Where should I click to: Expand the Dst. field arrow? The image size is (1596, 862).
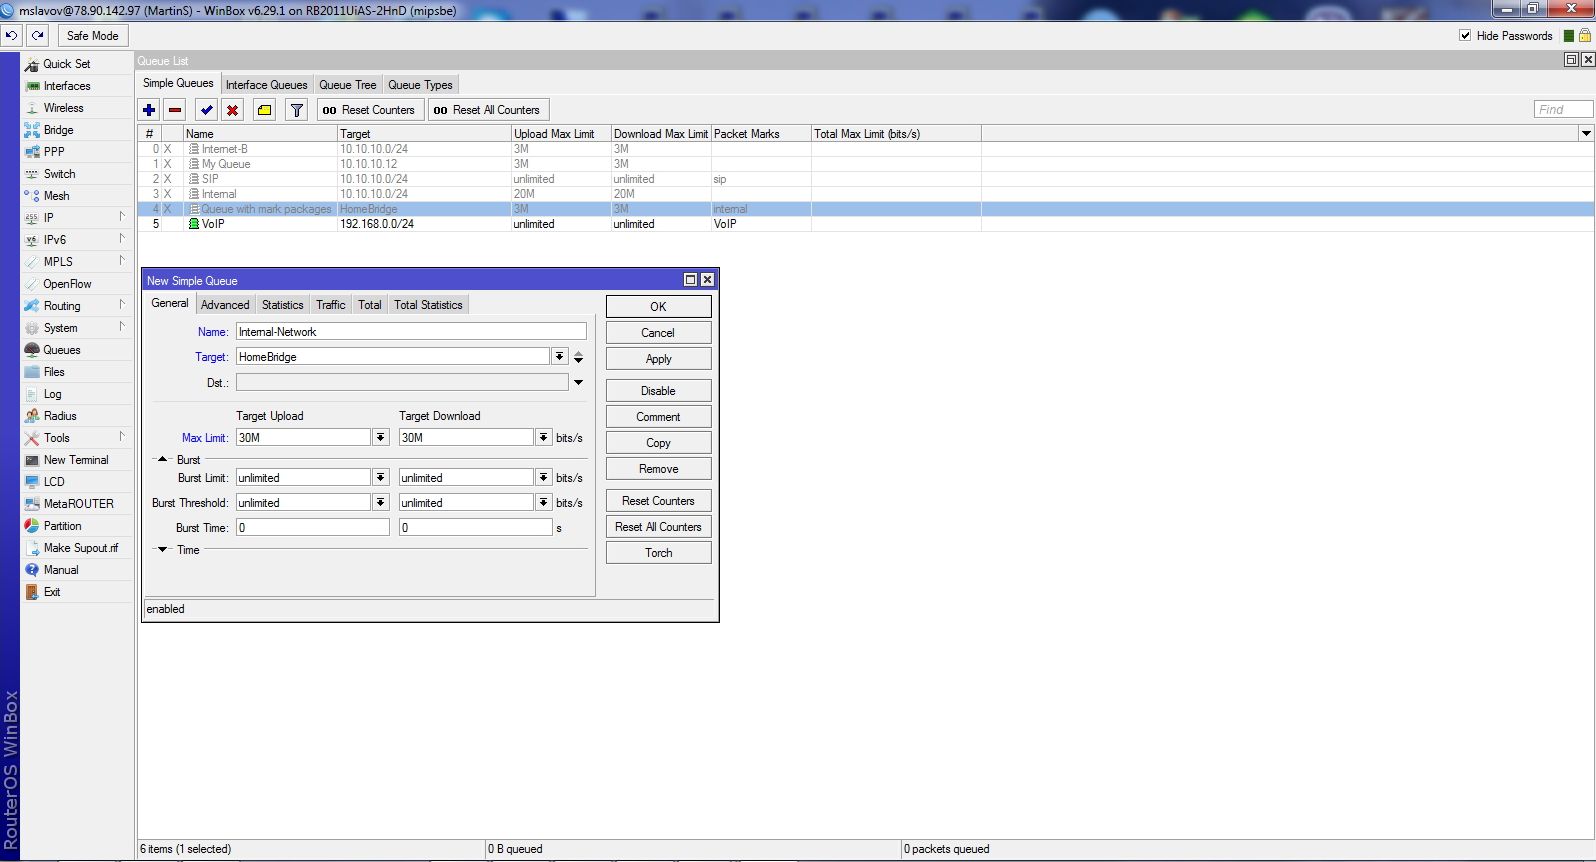[x=578, y=382]
